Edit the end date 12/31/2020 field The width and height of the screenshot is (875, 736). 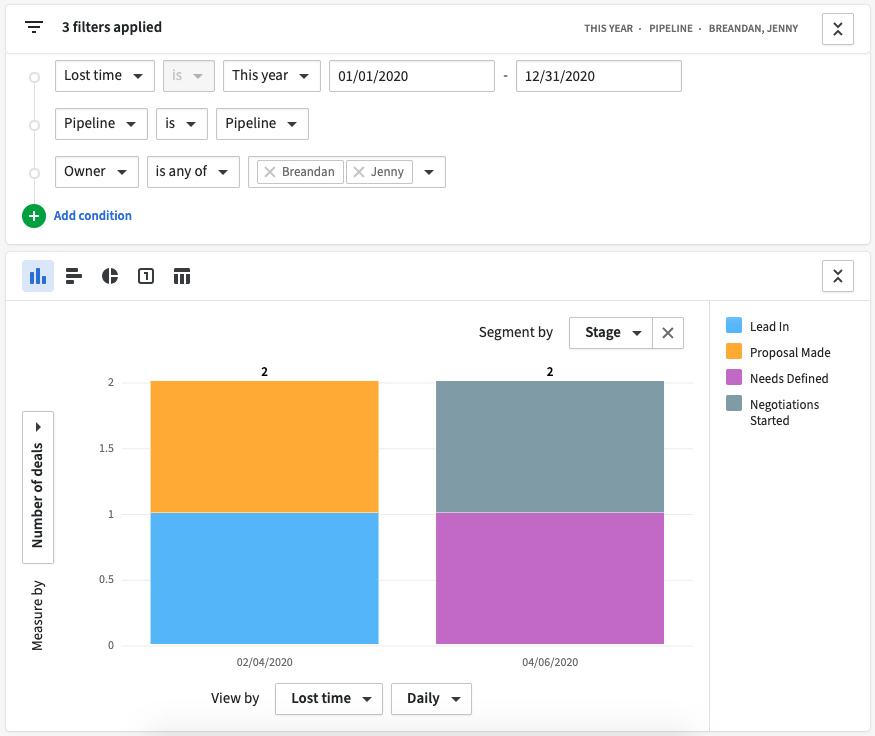click(599, 76)
